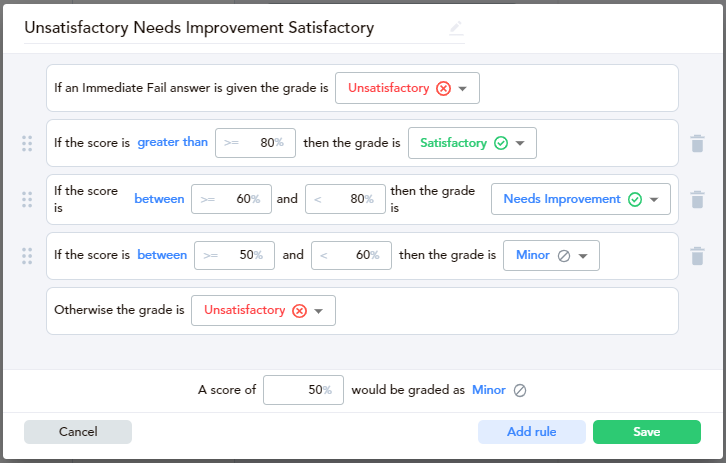
Task: Change 'between' condition in the 60% rule
Action: [159, 199]
